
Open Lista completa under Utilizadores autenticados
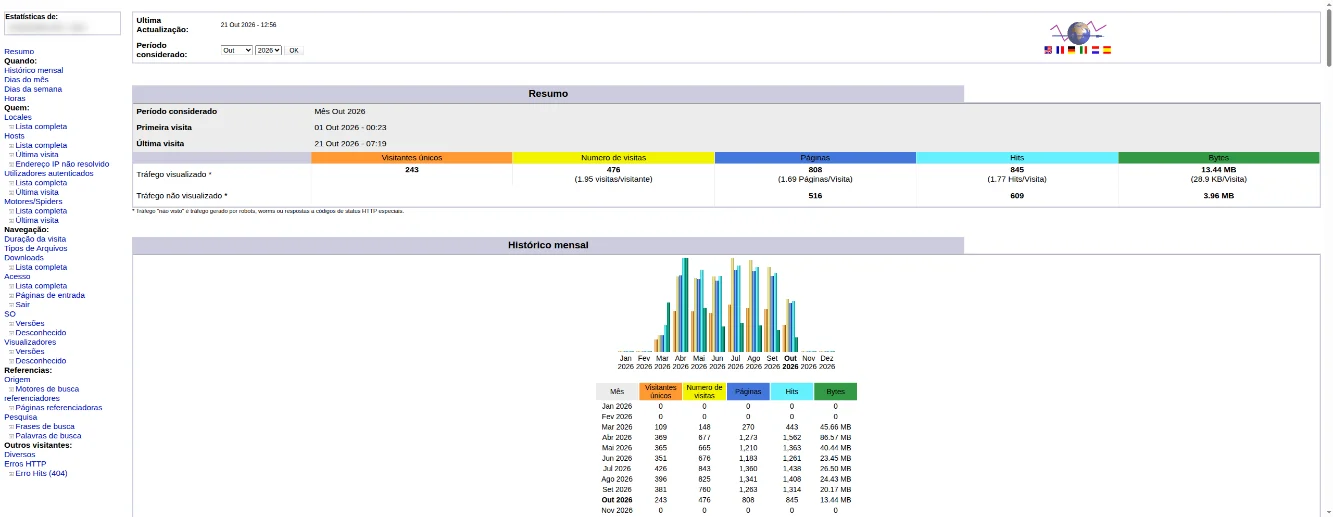click(41, 183)
